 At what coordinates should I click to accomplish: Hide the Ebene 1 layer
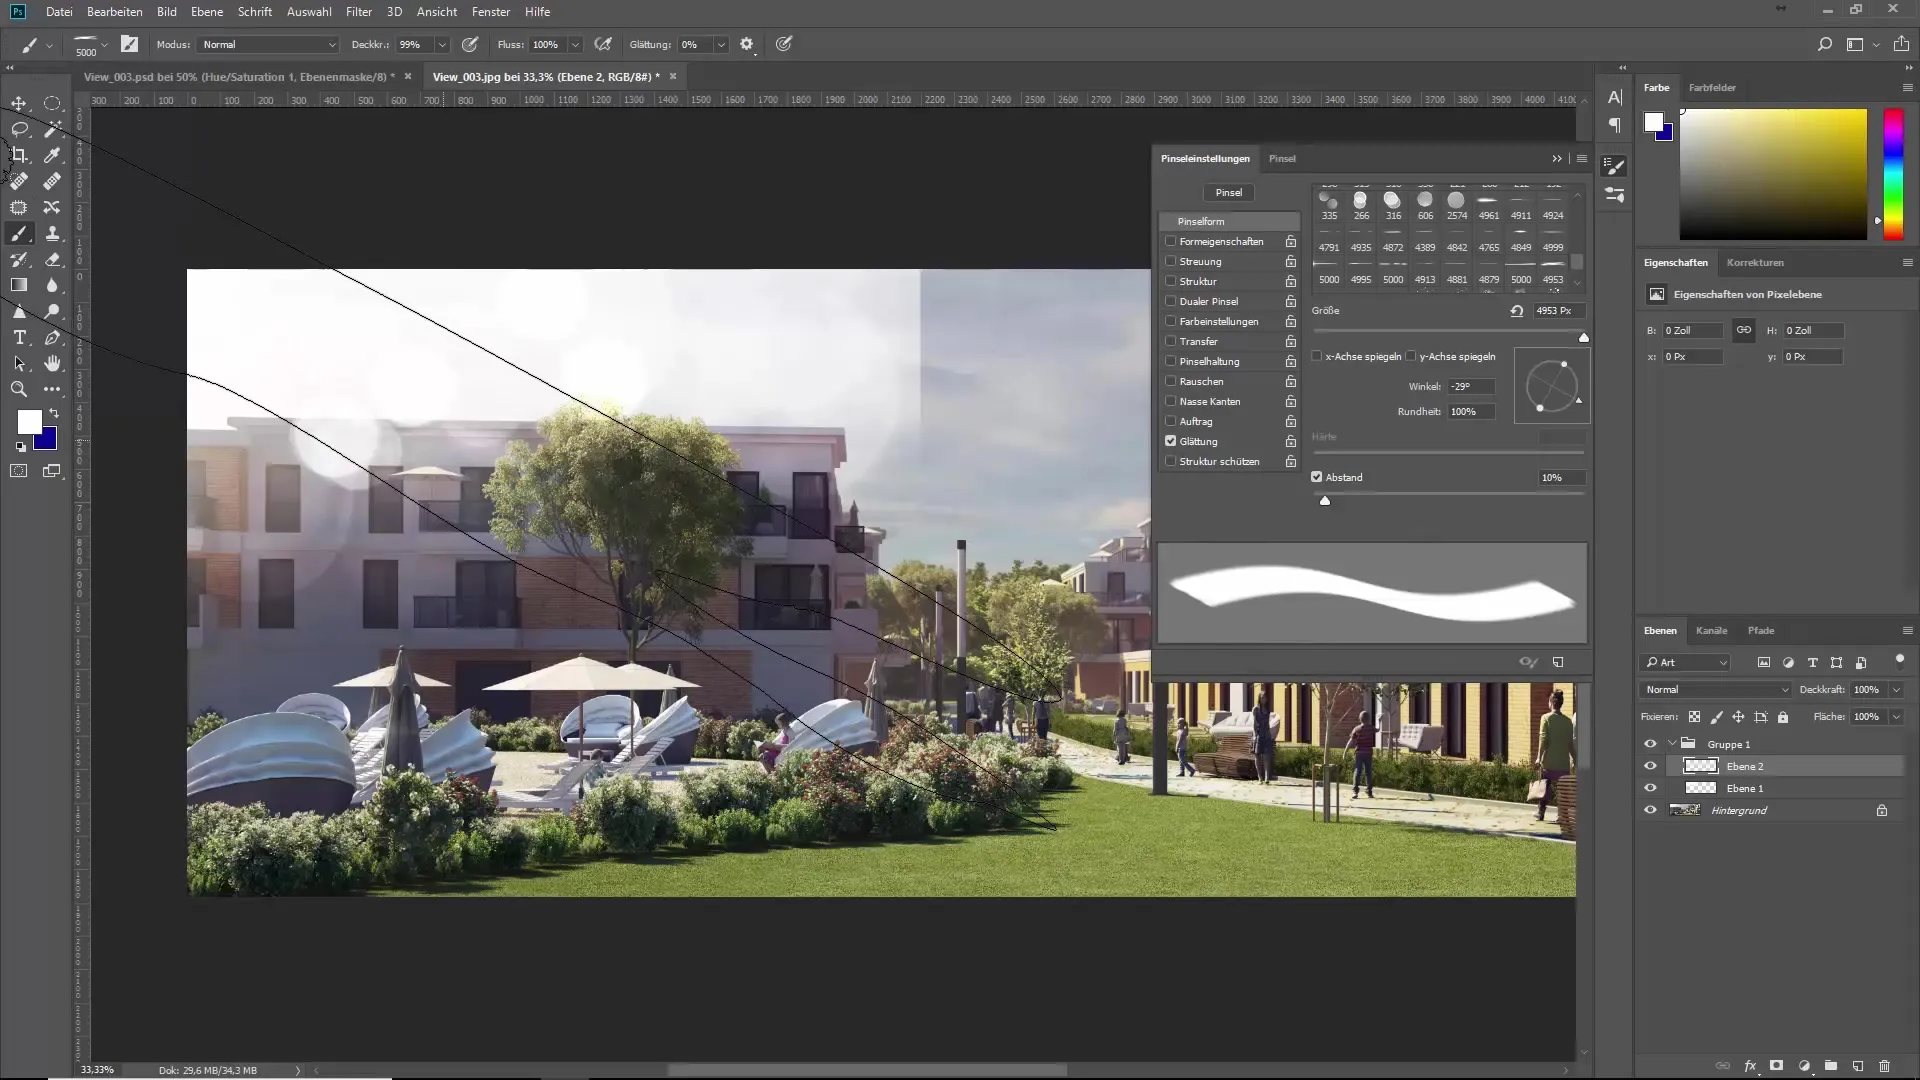[x=1650, y=788]
